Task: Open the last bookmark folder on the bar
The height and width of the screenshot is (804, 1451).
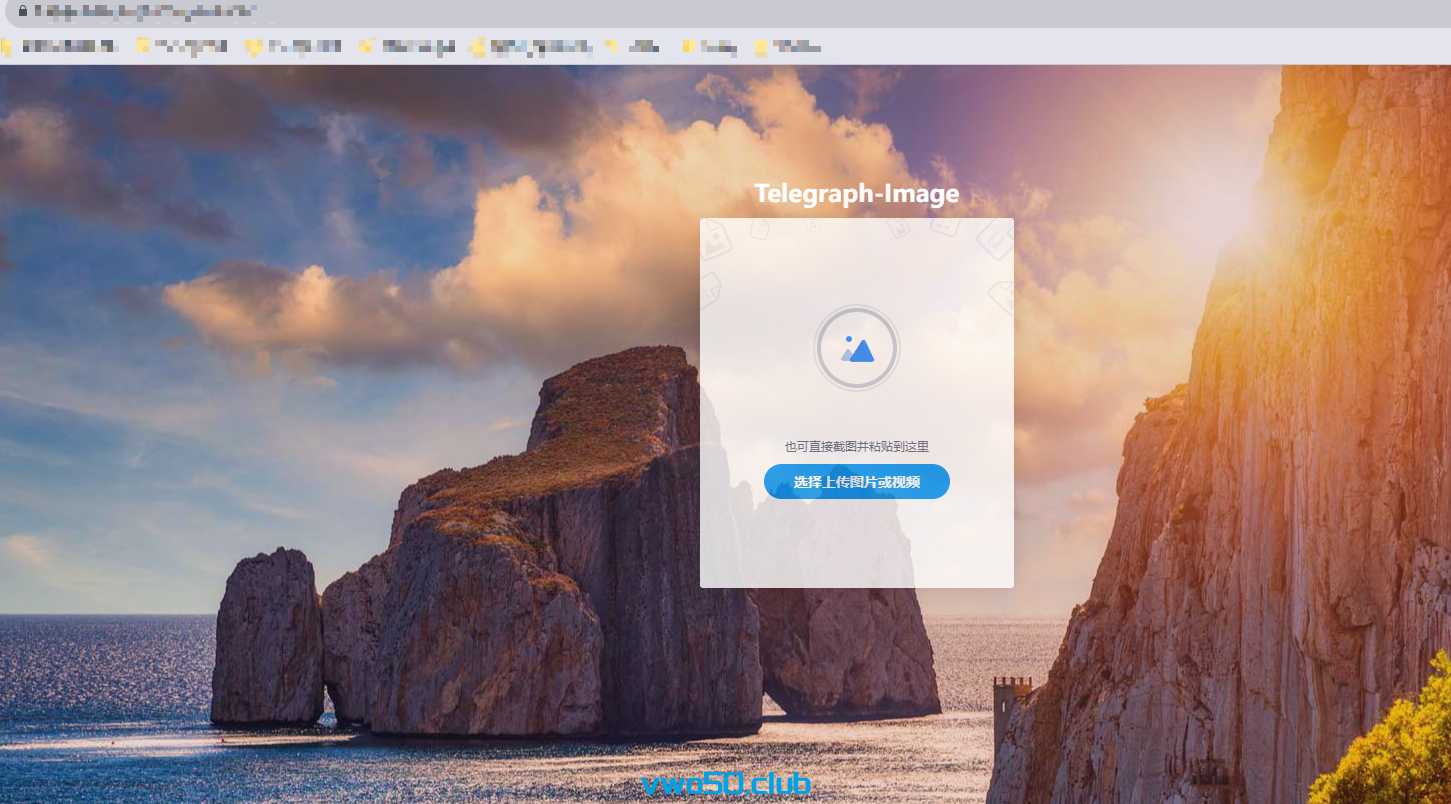Action: coord(789,46)
